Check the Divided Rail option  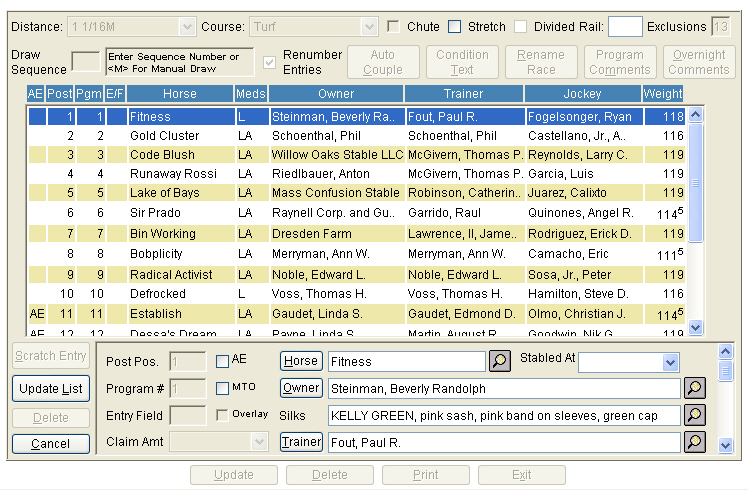click(x=521, y=27)
